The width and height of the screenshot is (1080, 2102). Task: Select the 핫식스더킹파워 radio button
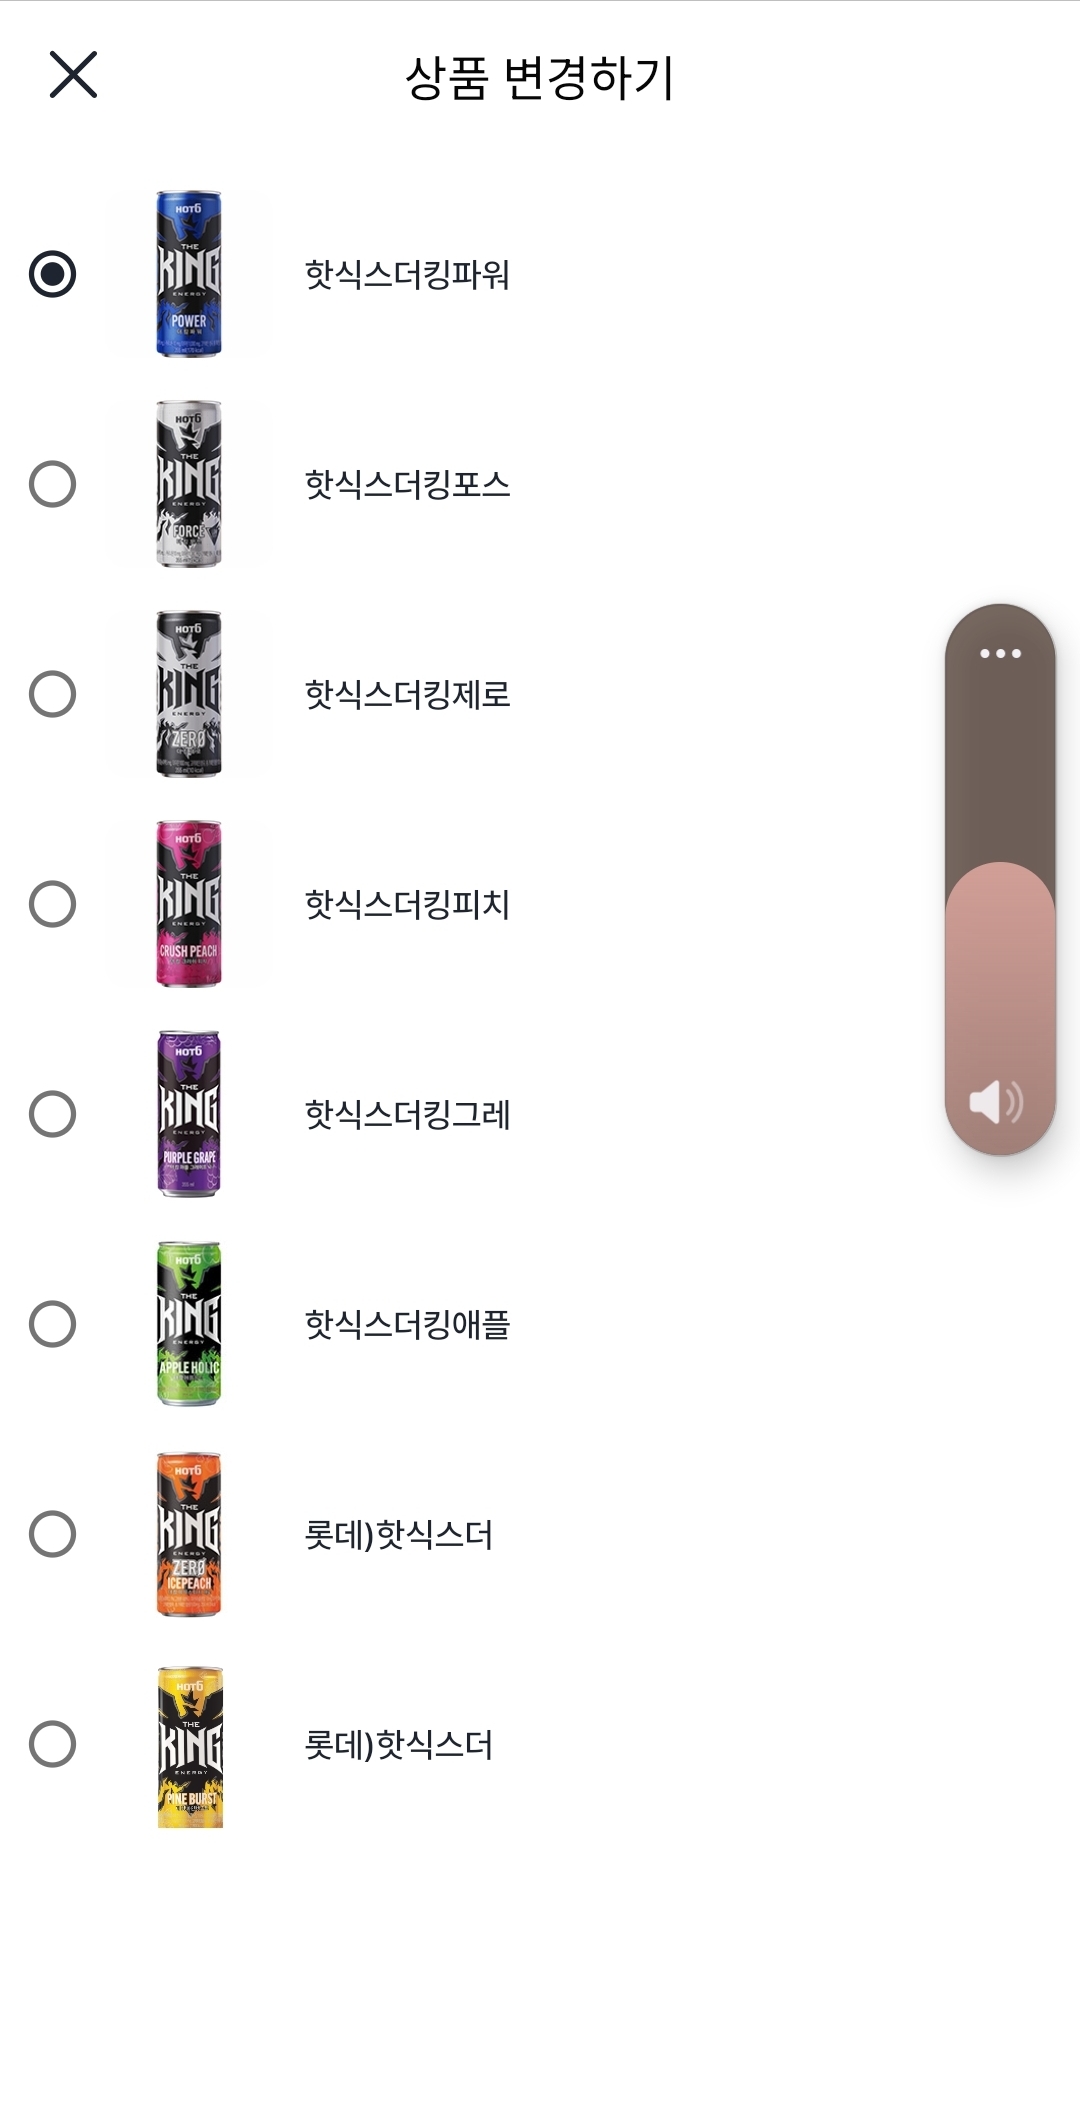click(x=53, y=274)
